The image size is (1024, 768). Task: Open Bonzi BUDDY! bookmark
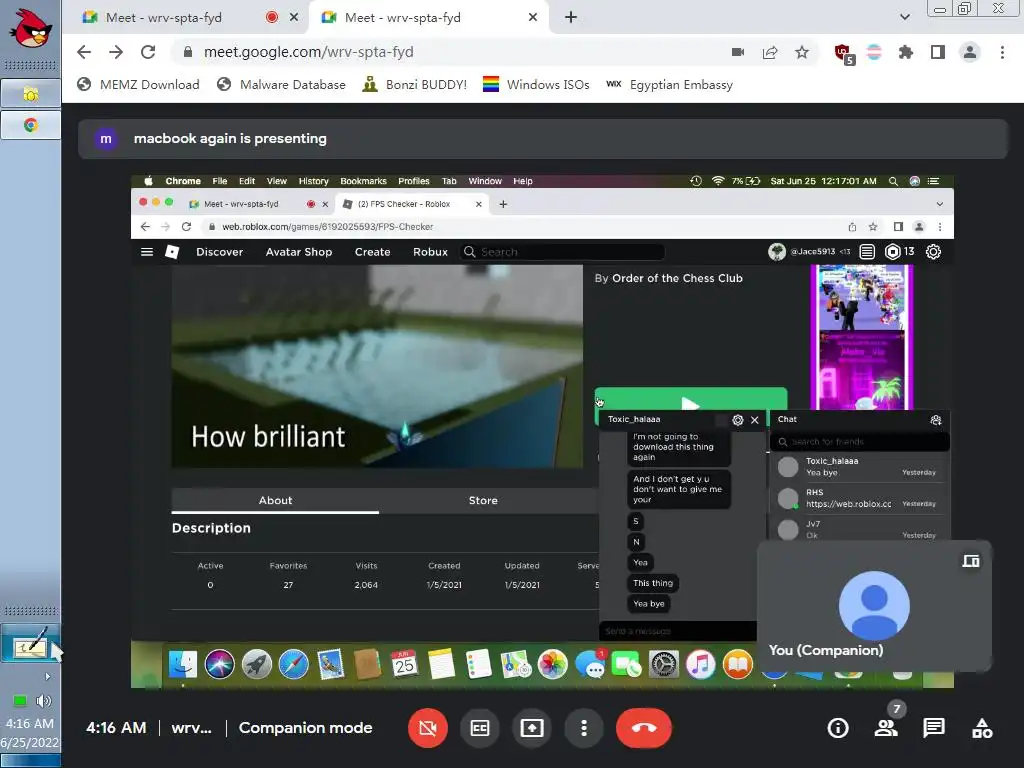pyautogui.click(x=415, y=85)
